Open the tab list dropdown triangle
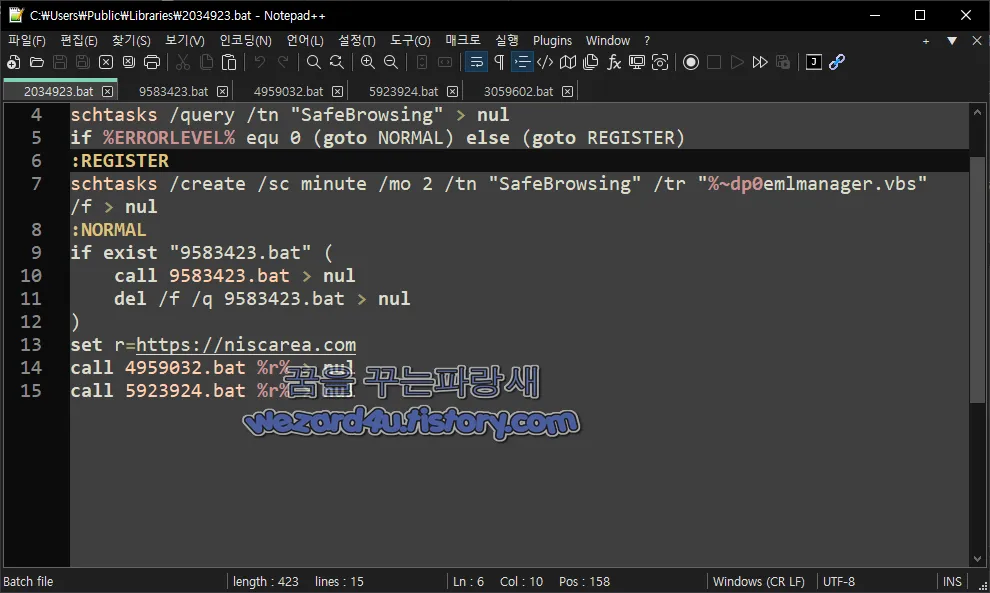Image resolution: width=990 pixels, height=593 pixels. [x=952, y=40]
